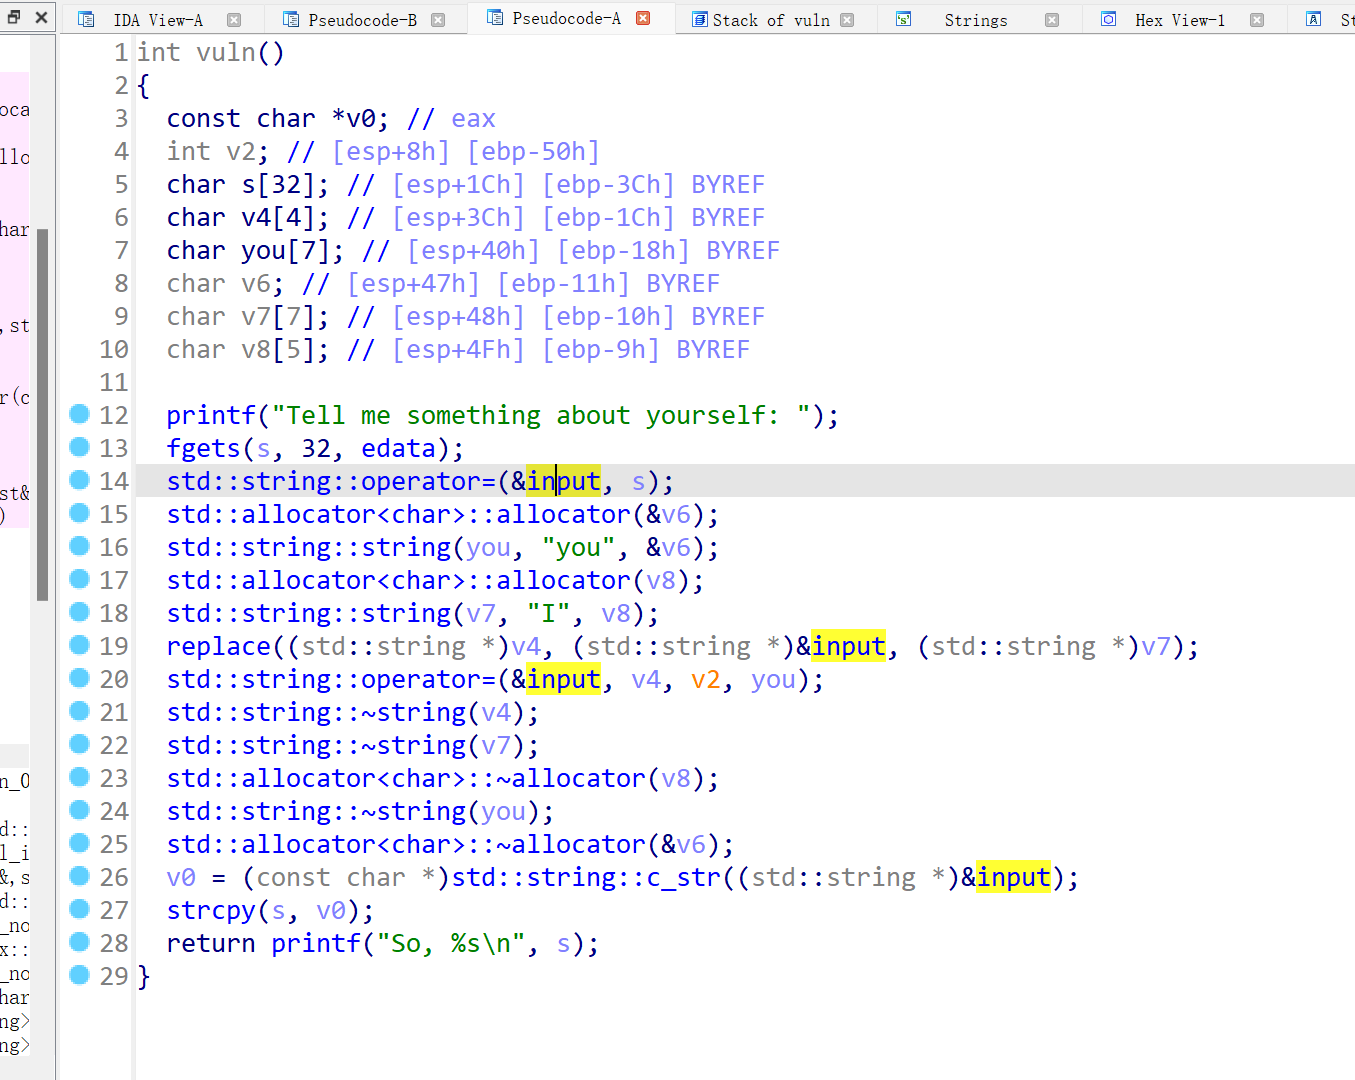This screenshot has height=1080, width=1355.
Task: Click the edata argument on line 13
Action: 398,448
